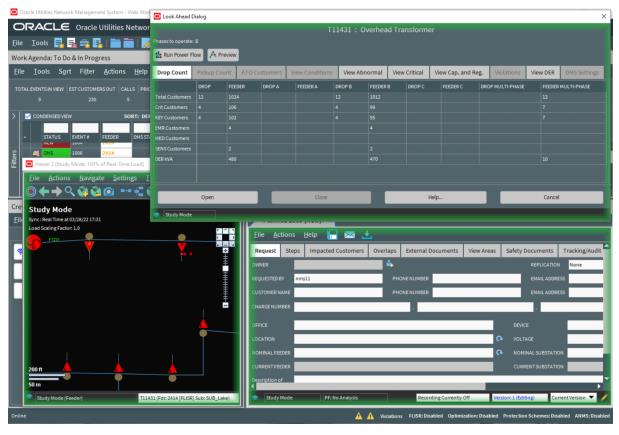Click into the Requested By field

[x=338, y=278]
